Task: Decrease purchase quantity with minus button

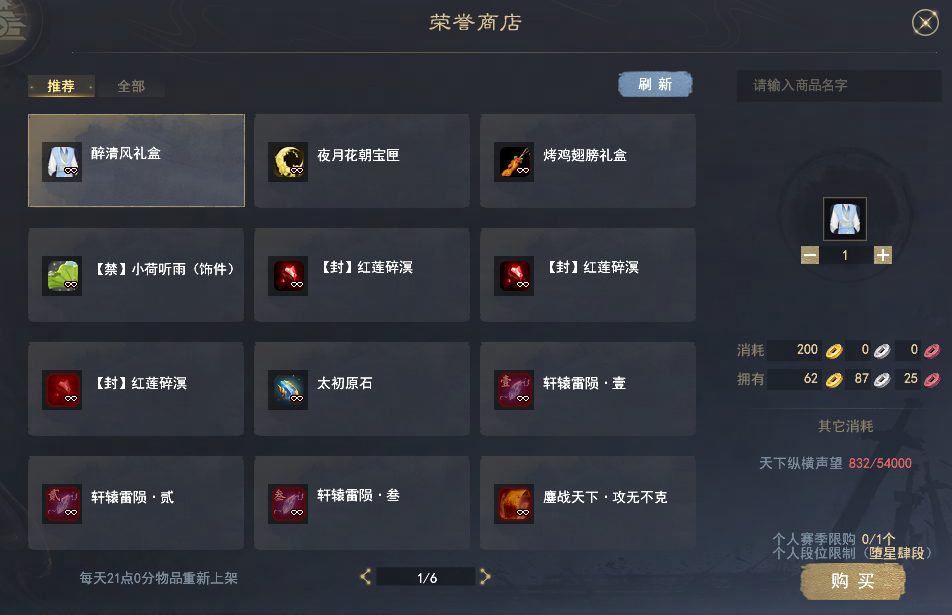Action: (x=810, y=255)
